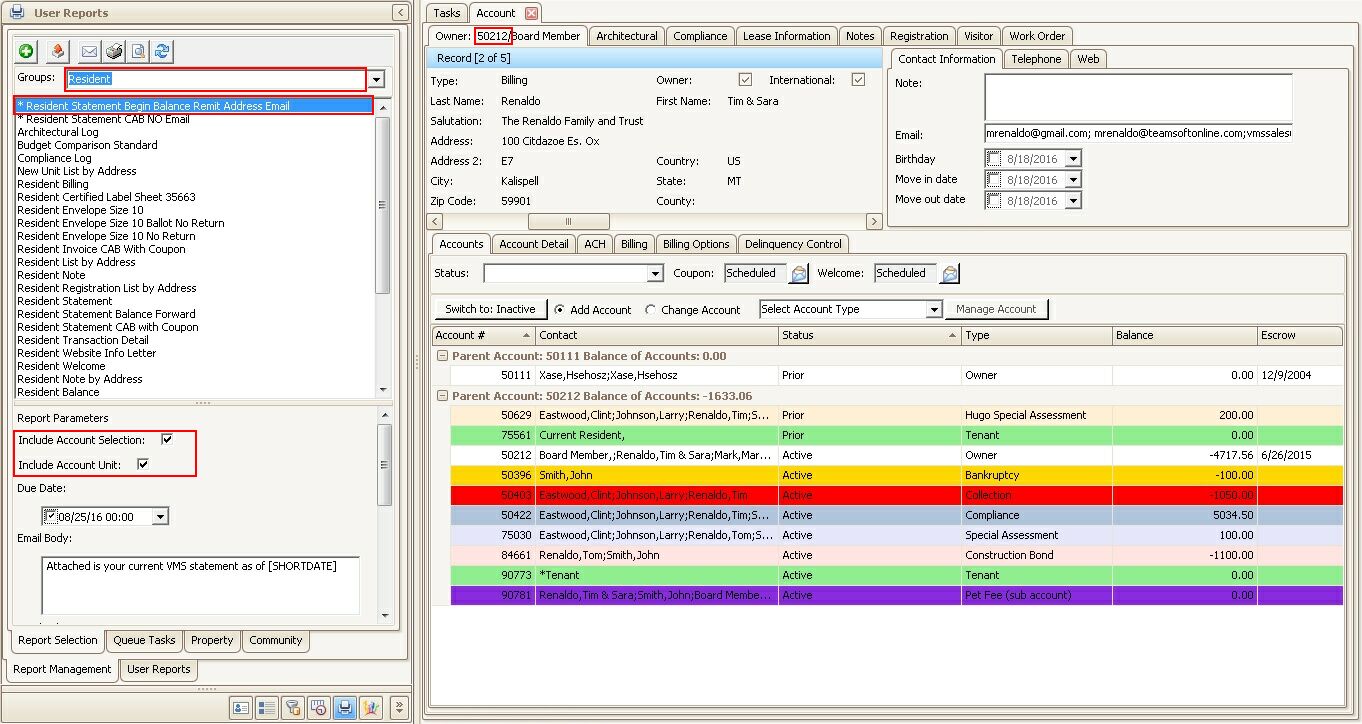Image resolution: width=1362 pixels, height=724 pixels.
Task: Open the Status dropdown
Action: click(x=655, y=273)
